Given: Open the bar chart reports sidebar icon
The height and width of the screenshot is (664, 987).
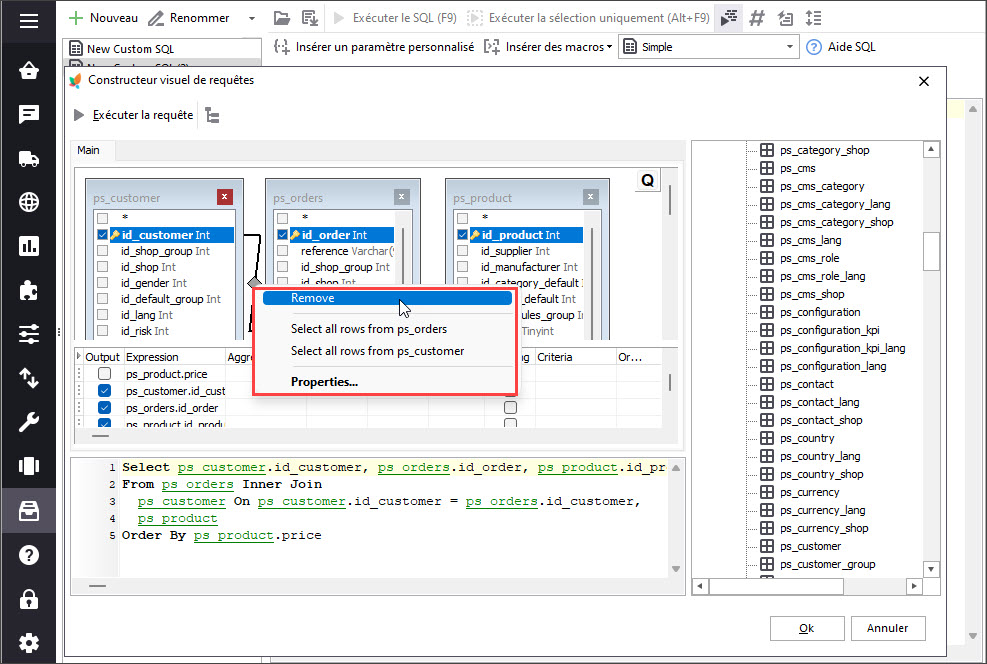Looking at the screenshot, I should pyautogui.click(x=29, y=246).
